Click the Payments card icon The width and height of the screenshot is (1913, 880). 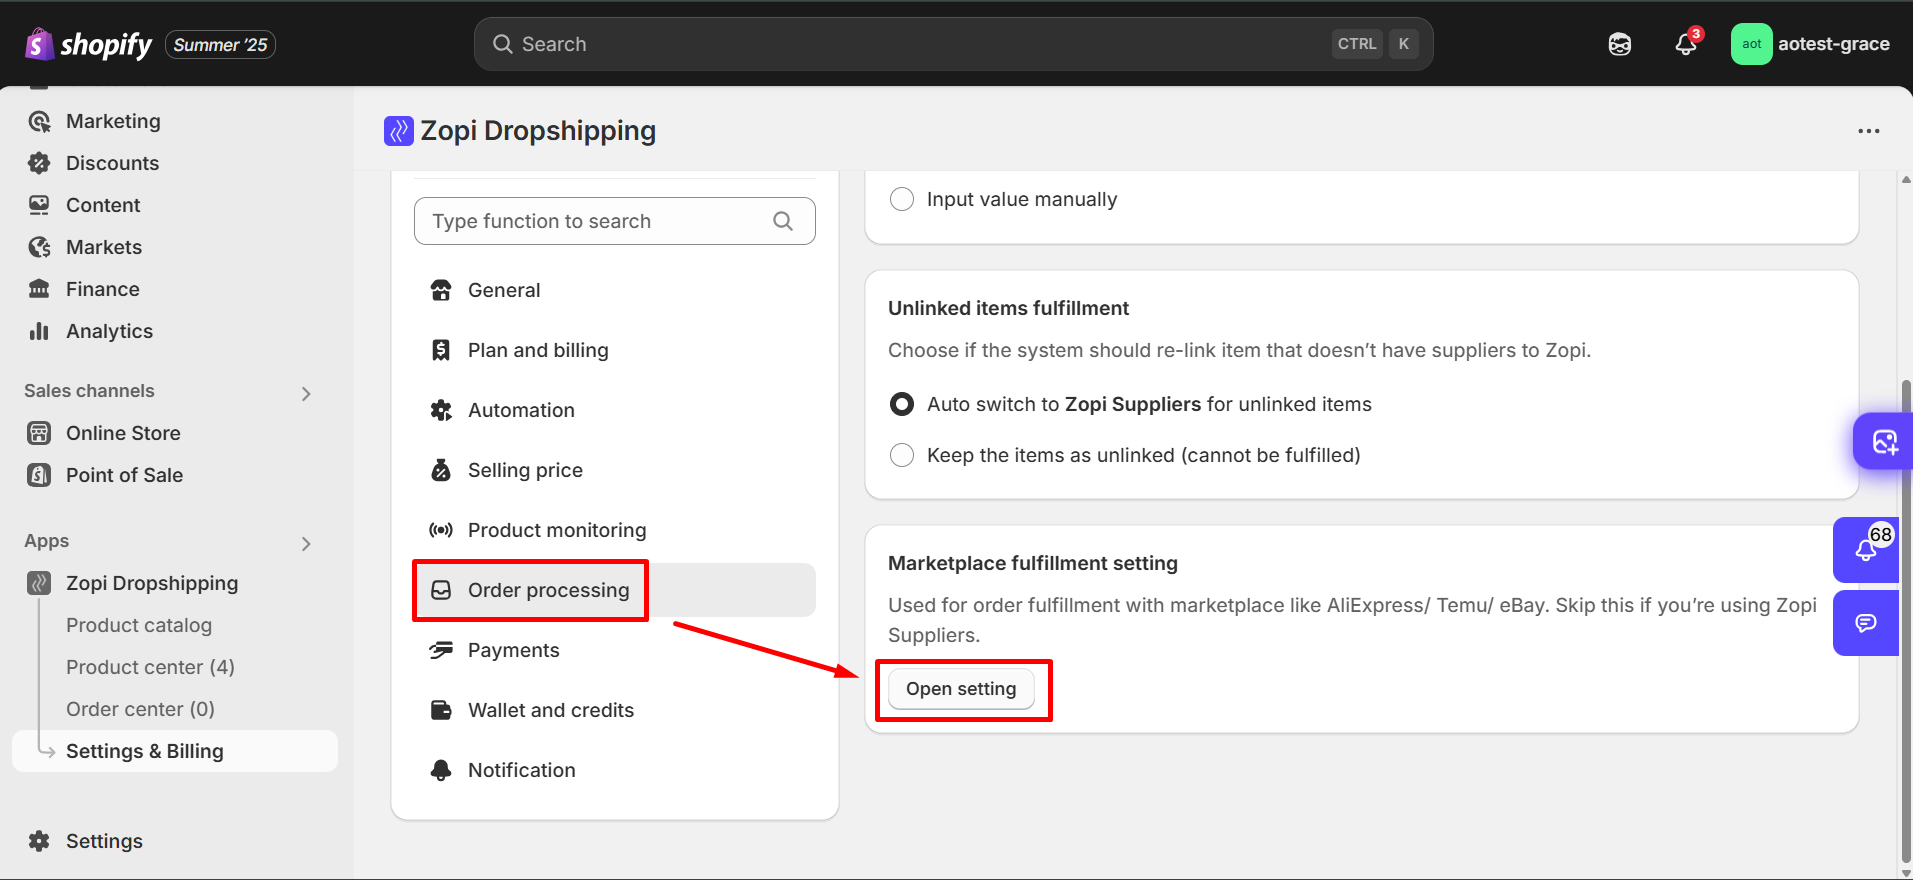pos(441,650)
